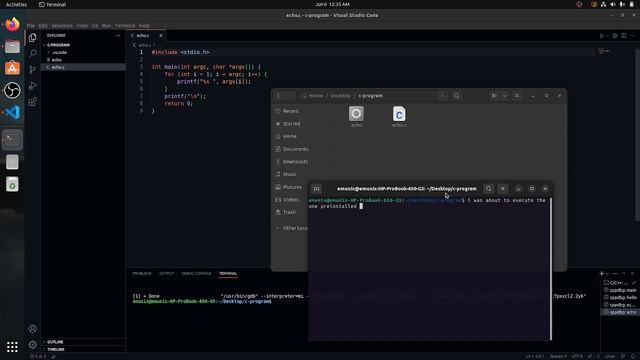Viewport: 640px width, 360px height.
Task: Click the forward arrow in the Files window
Action: coord(290,96)
